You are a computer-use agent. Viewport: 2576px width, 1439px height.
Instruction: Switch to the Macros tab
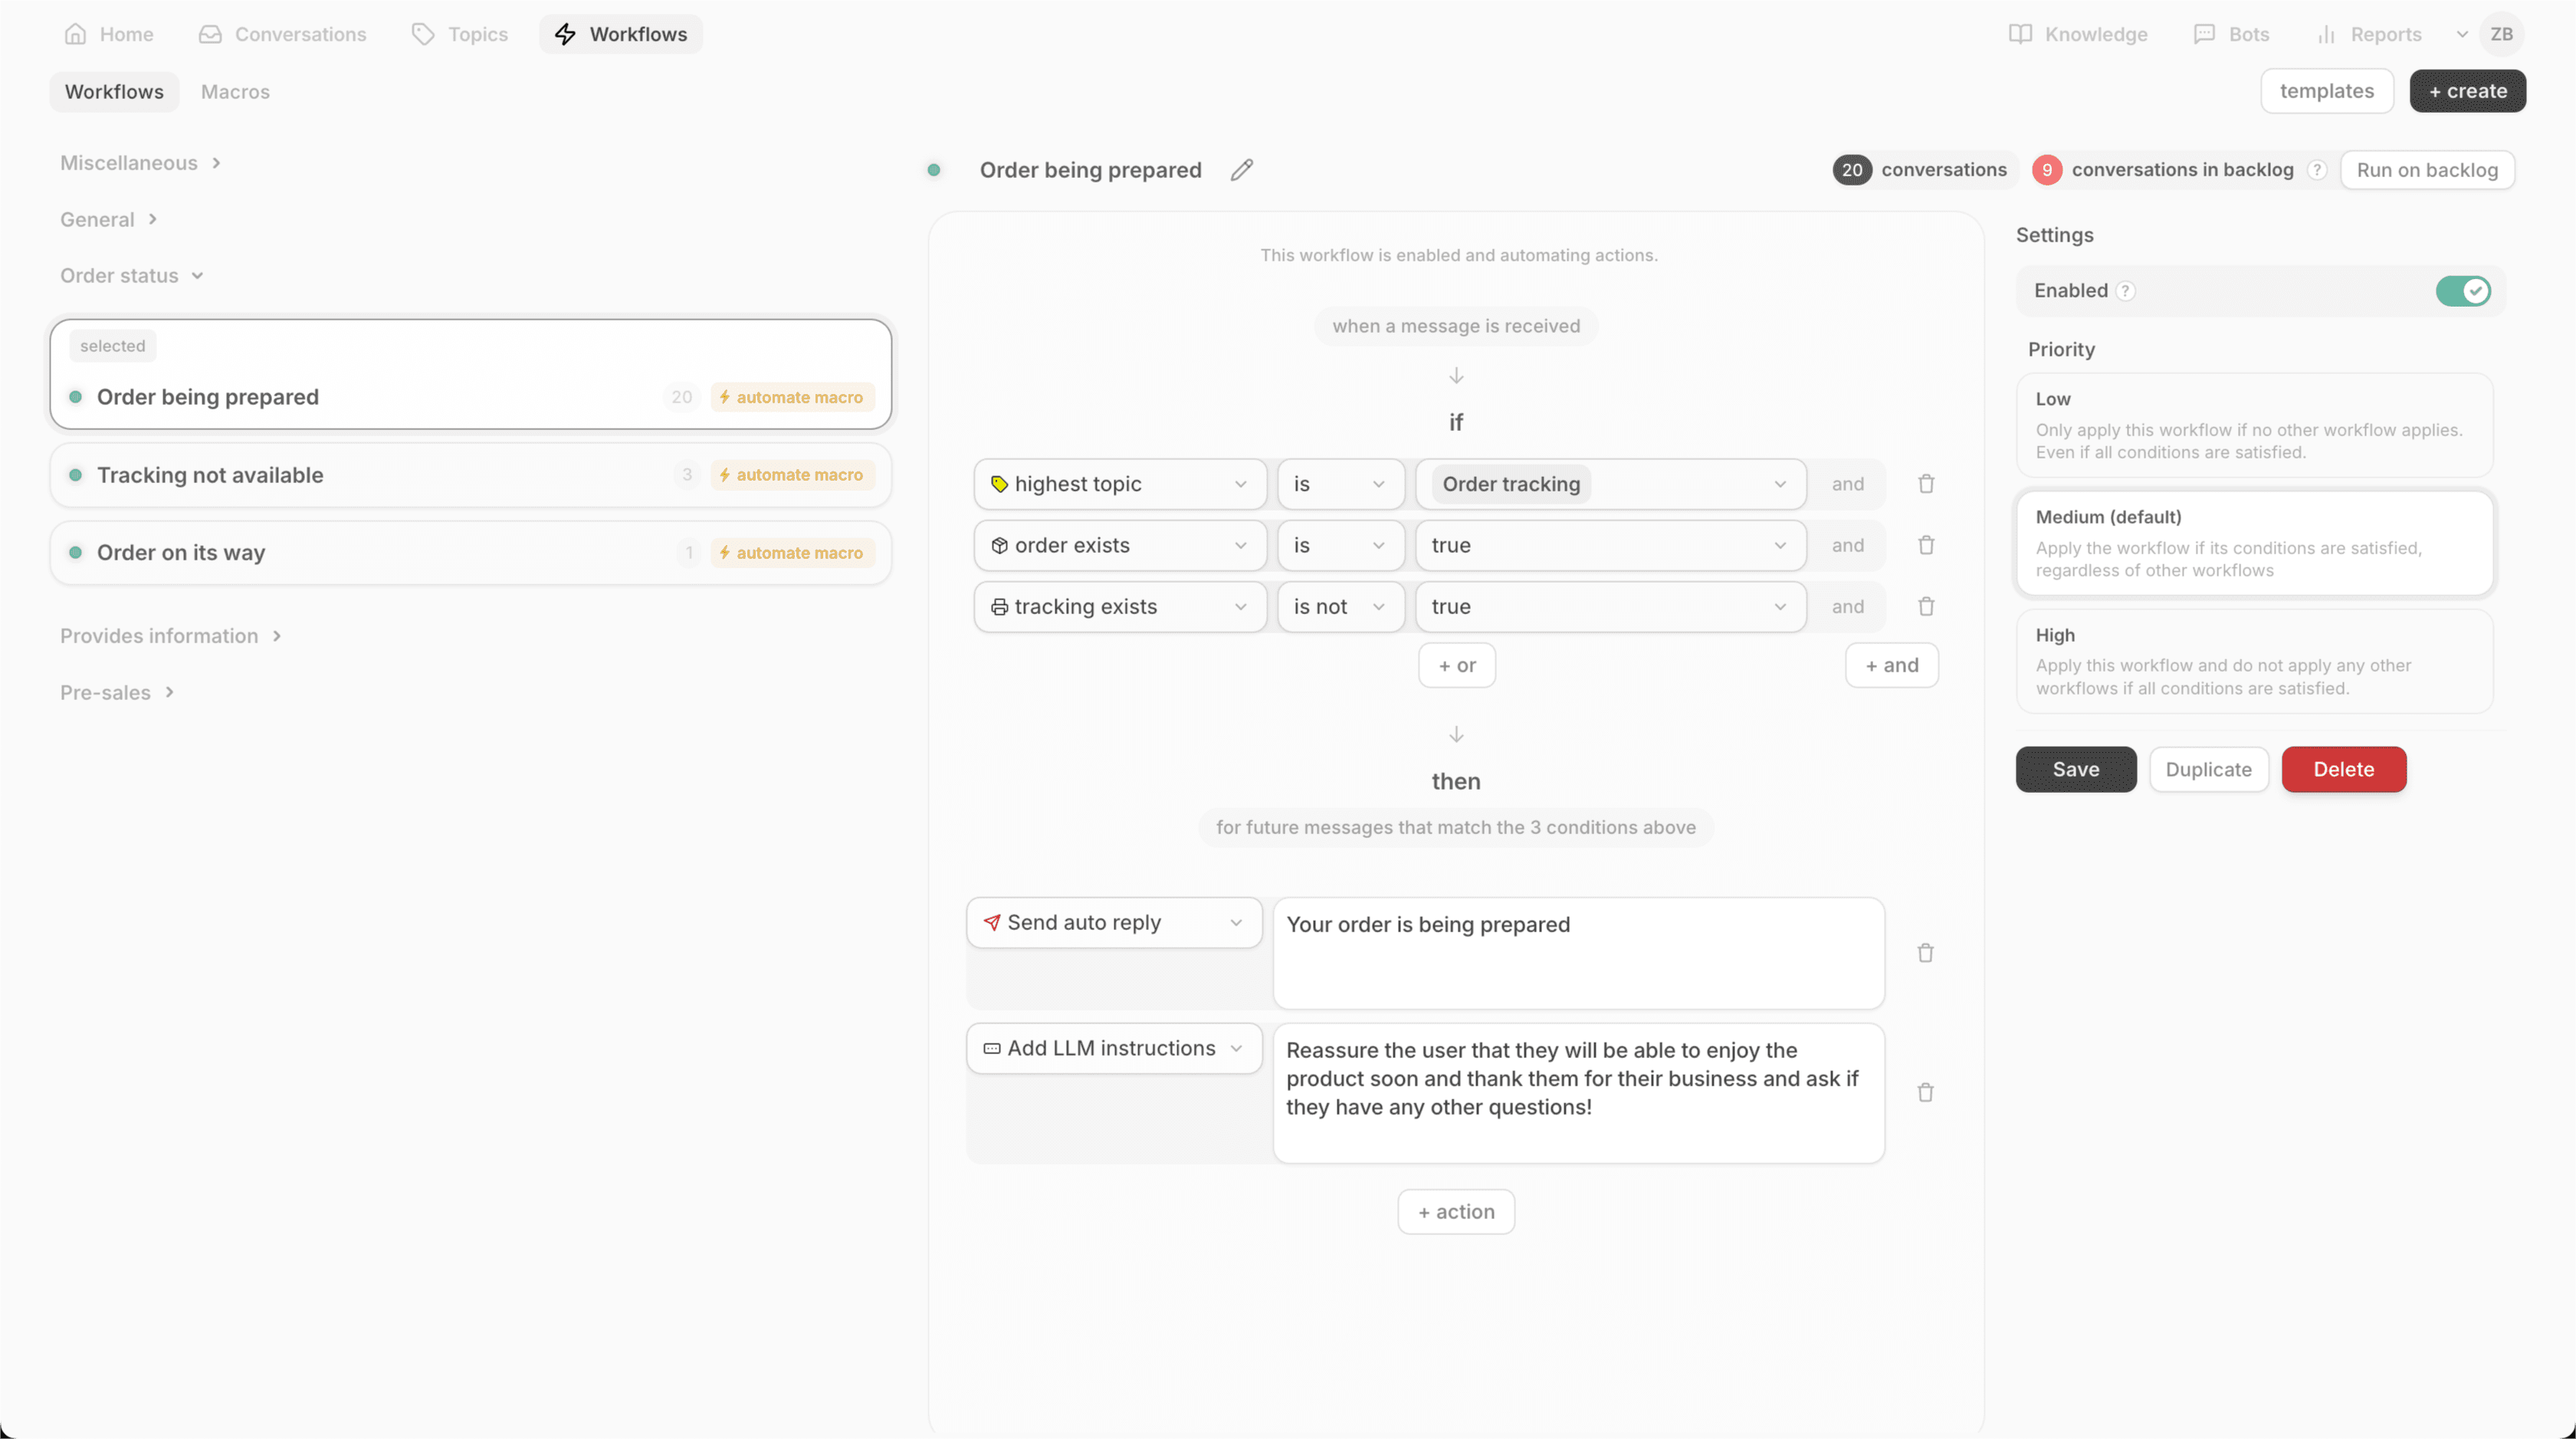(x=234, y=90)
